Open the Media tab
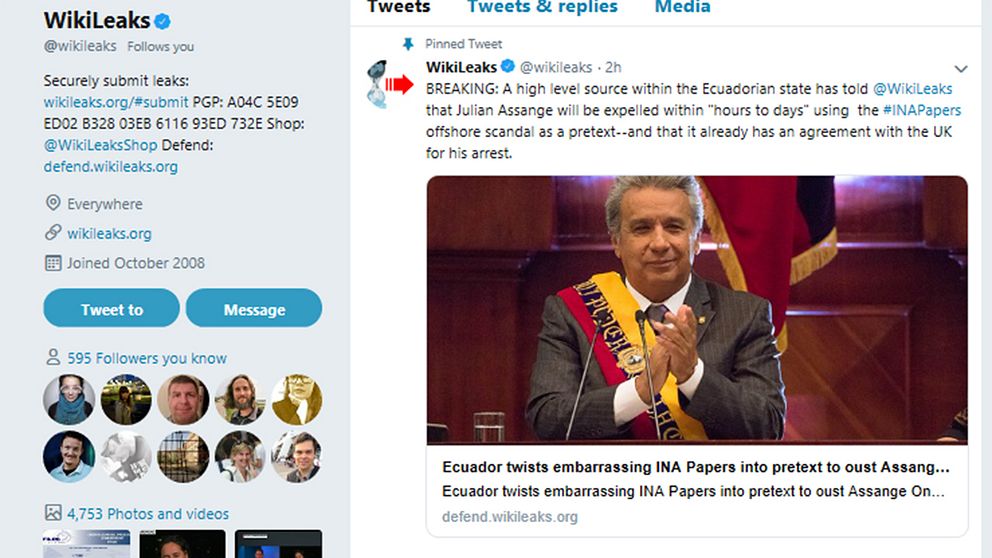 [682, 8]
